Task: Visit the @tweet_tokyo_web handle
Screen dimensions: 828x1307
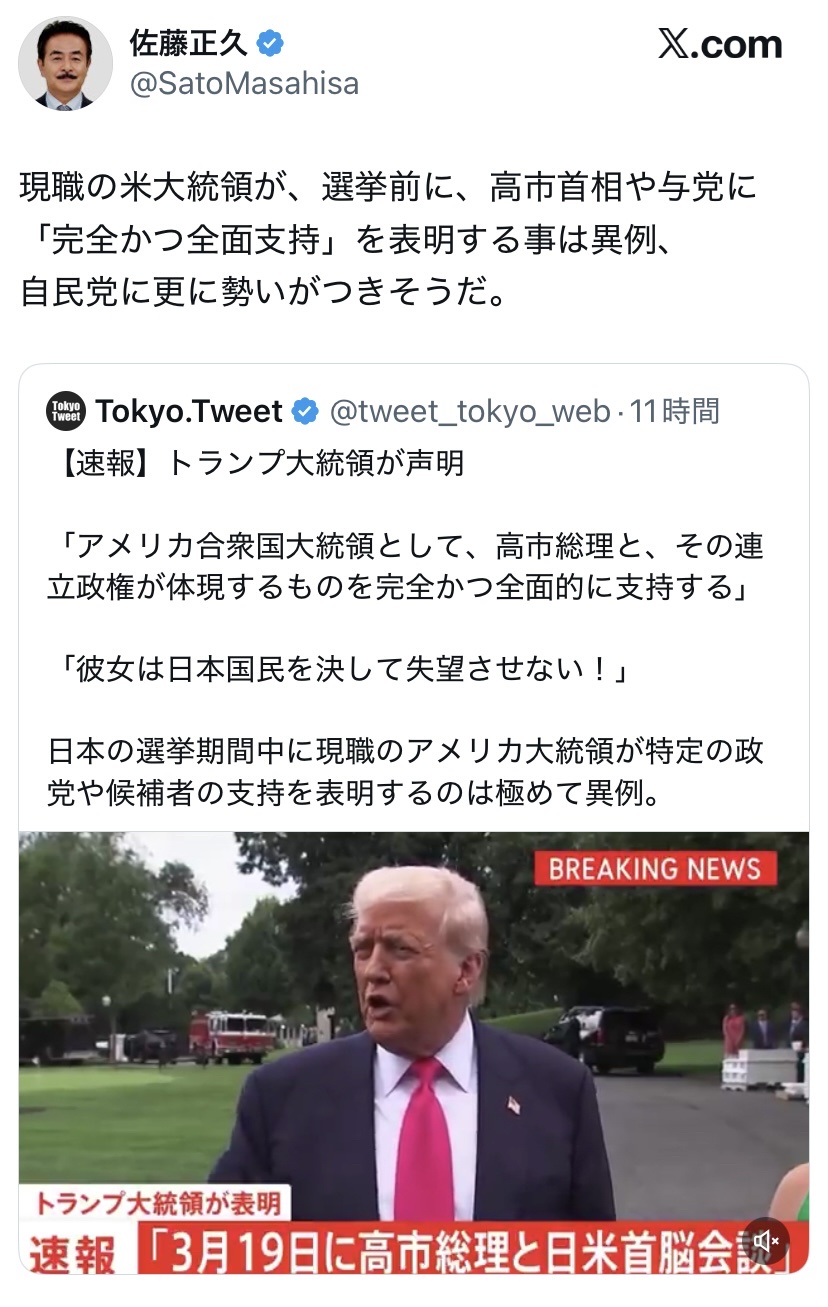Action: (x=469, y=411)
